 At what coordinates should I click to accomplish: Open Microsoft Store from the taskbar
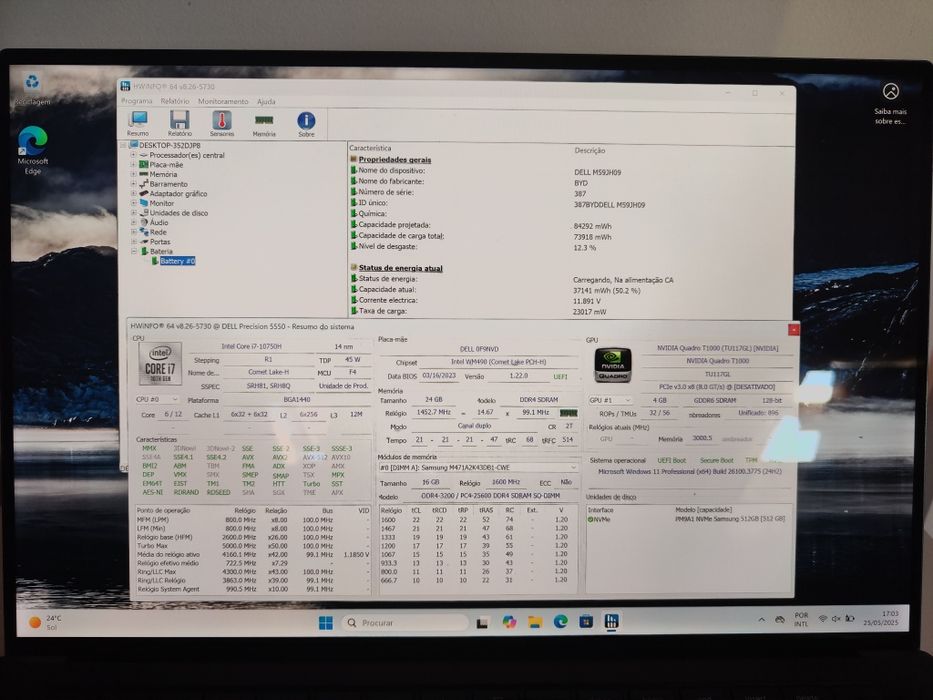pos(586,622)
